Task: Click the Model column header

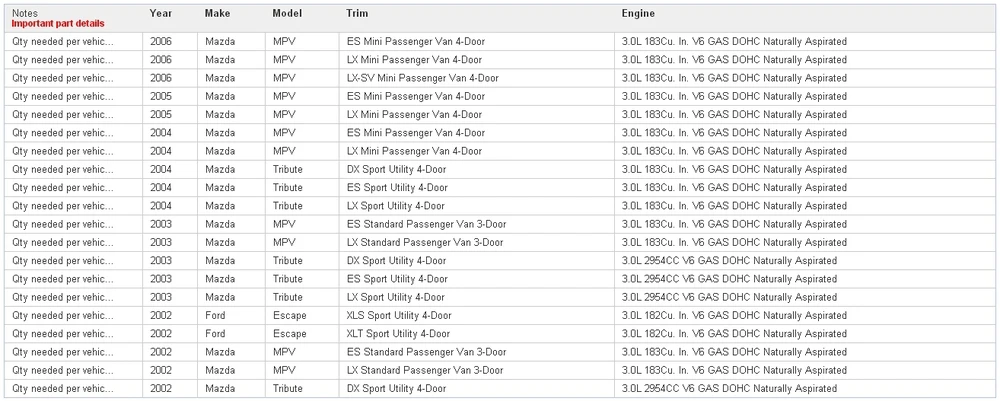Action: [287, 13]
